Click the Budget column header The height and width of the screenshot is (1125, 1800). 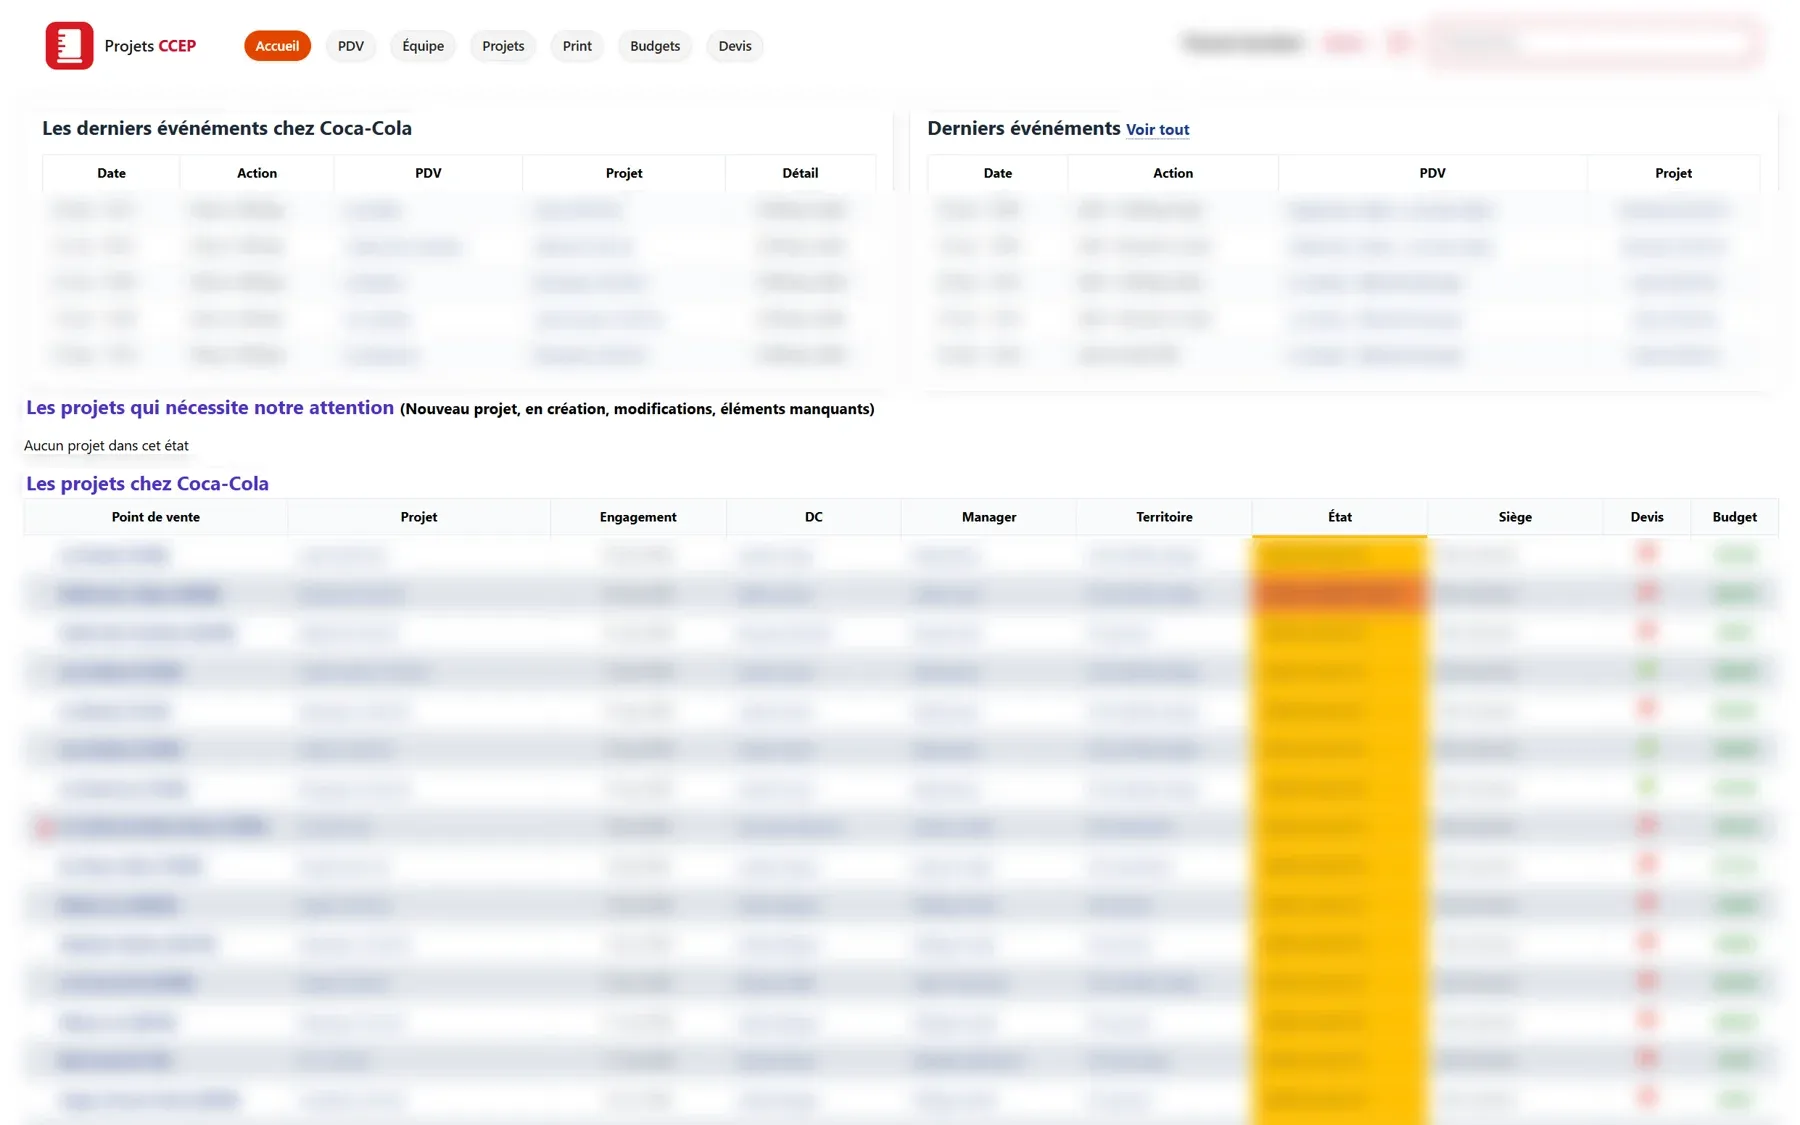coord(1734,517)
